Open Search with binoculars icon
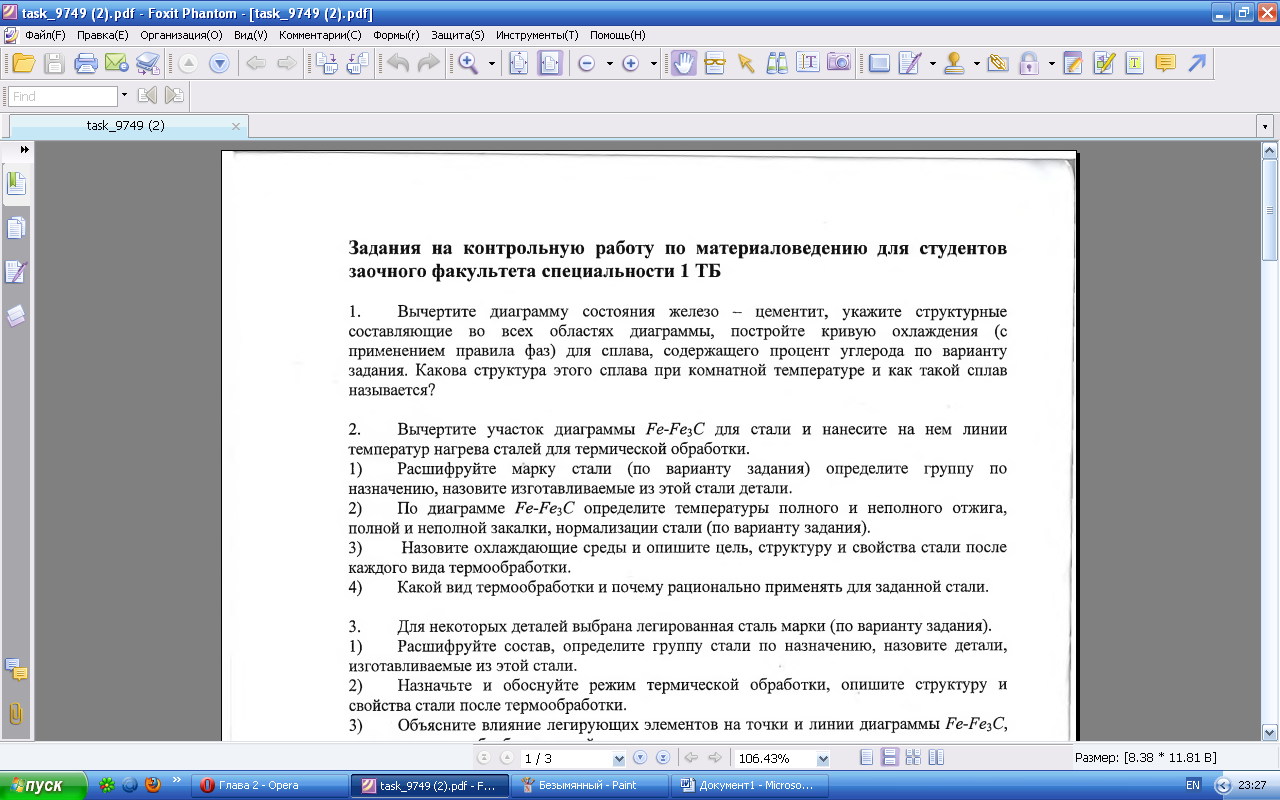Screen dimensions: 1280x800 coord(777,63)
